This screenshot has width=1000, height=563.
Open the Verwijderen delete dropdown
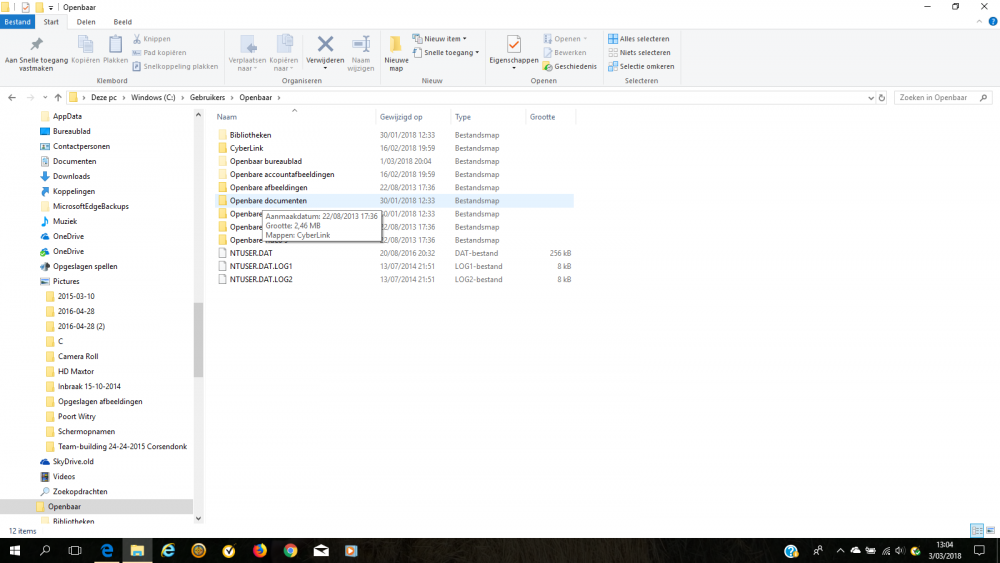(x=325, y=66)
